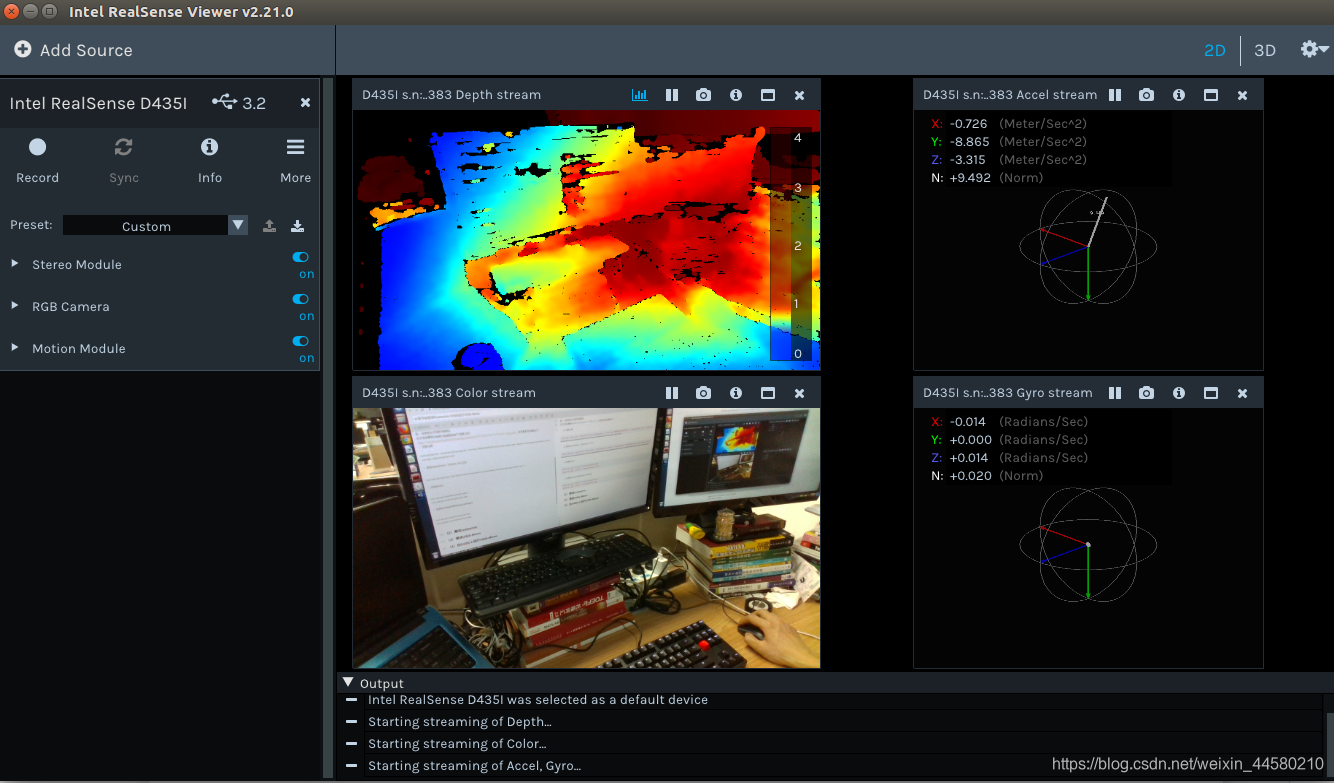Maximize the Color stream panel
Viewport: 1334px width, 783px height.
pyautogui.click(x=768, y=393)
